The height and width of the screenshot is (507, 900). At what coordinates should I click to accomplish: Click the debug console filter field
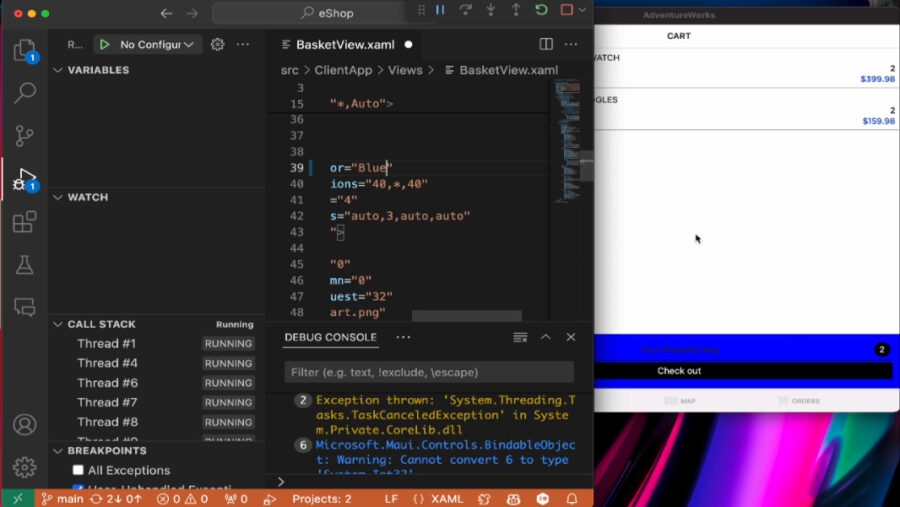point(429,372)
